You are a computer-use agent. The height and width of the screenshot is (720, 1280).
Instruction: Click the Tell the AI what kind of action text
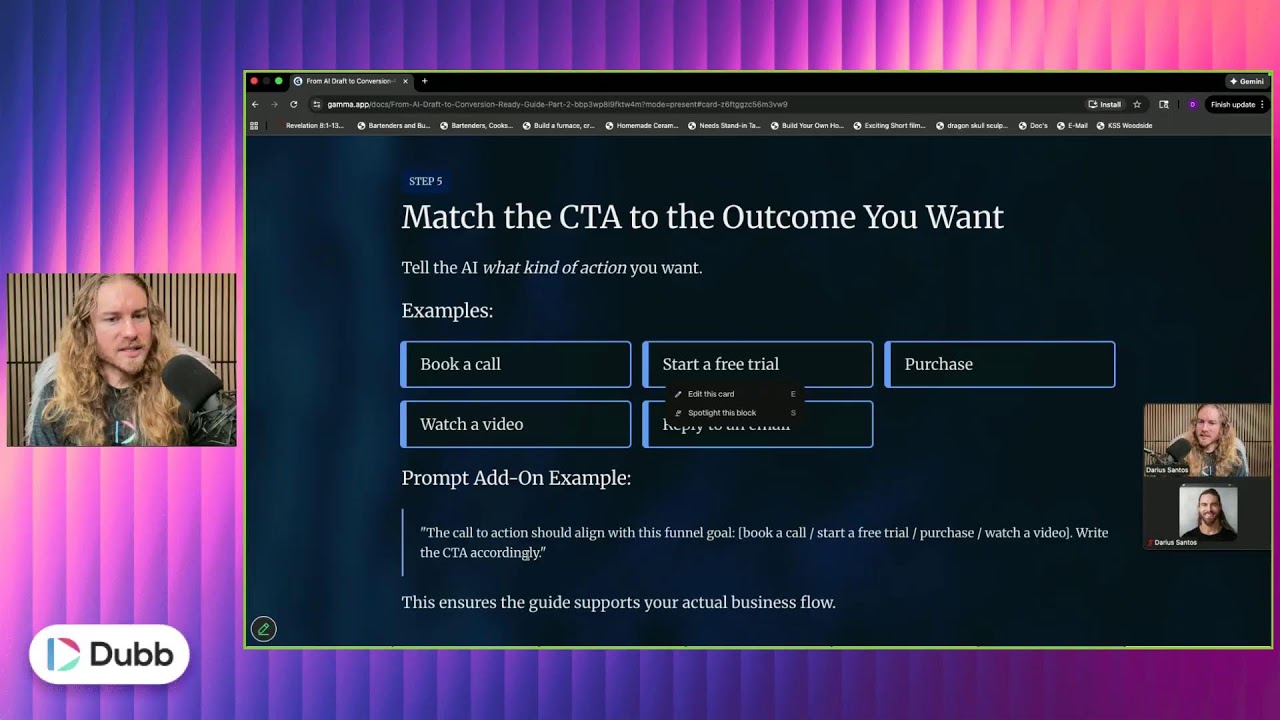click(x=552, y=268)
